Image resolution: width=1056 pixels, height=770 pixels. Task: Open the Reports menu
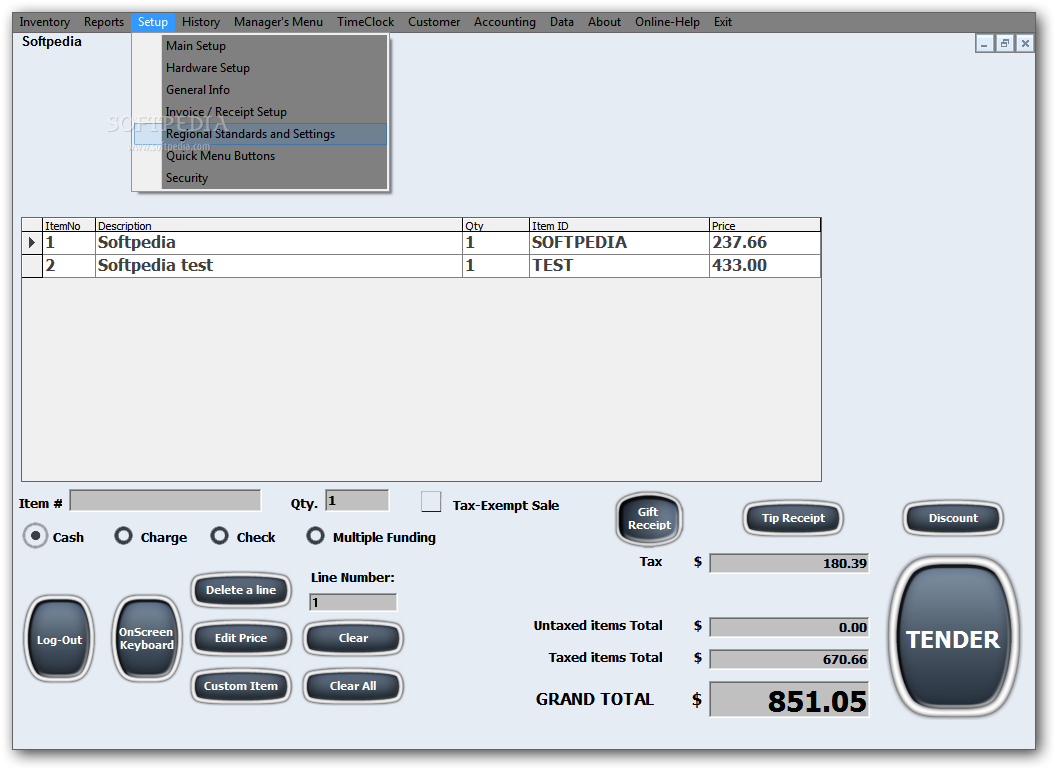point(104,22)
